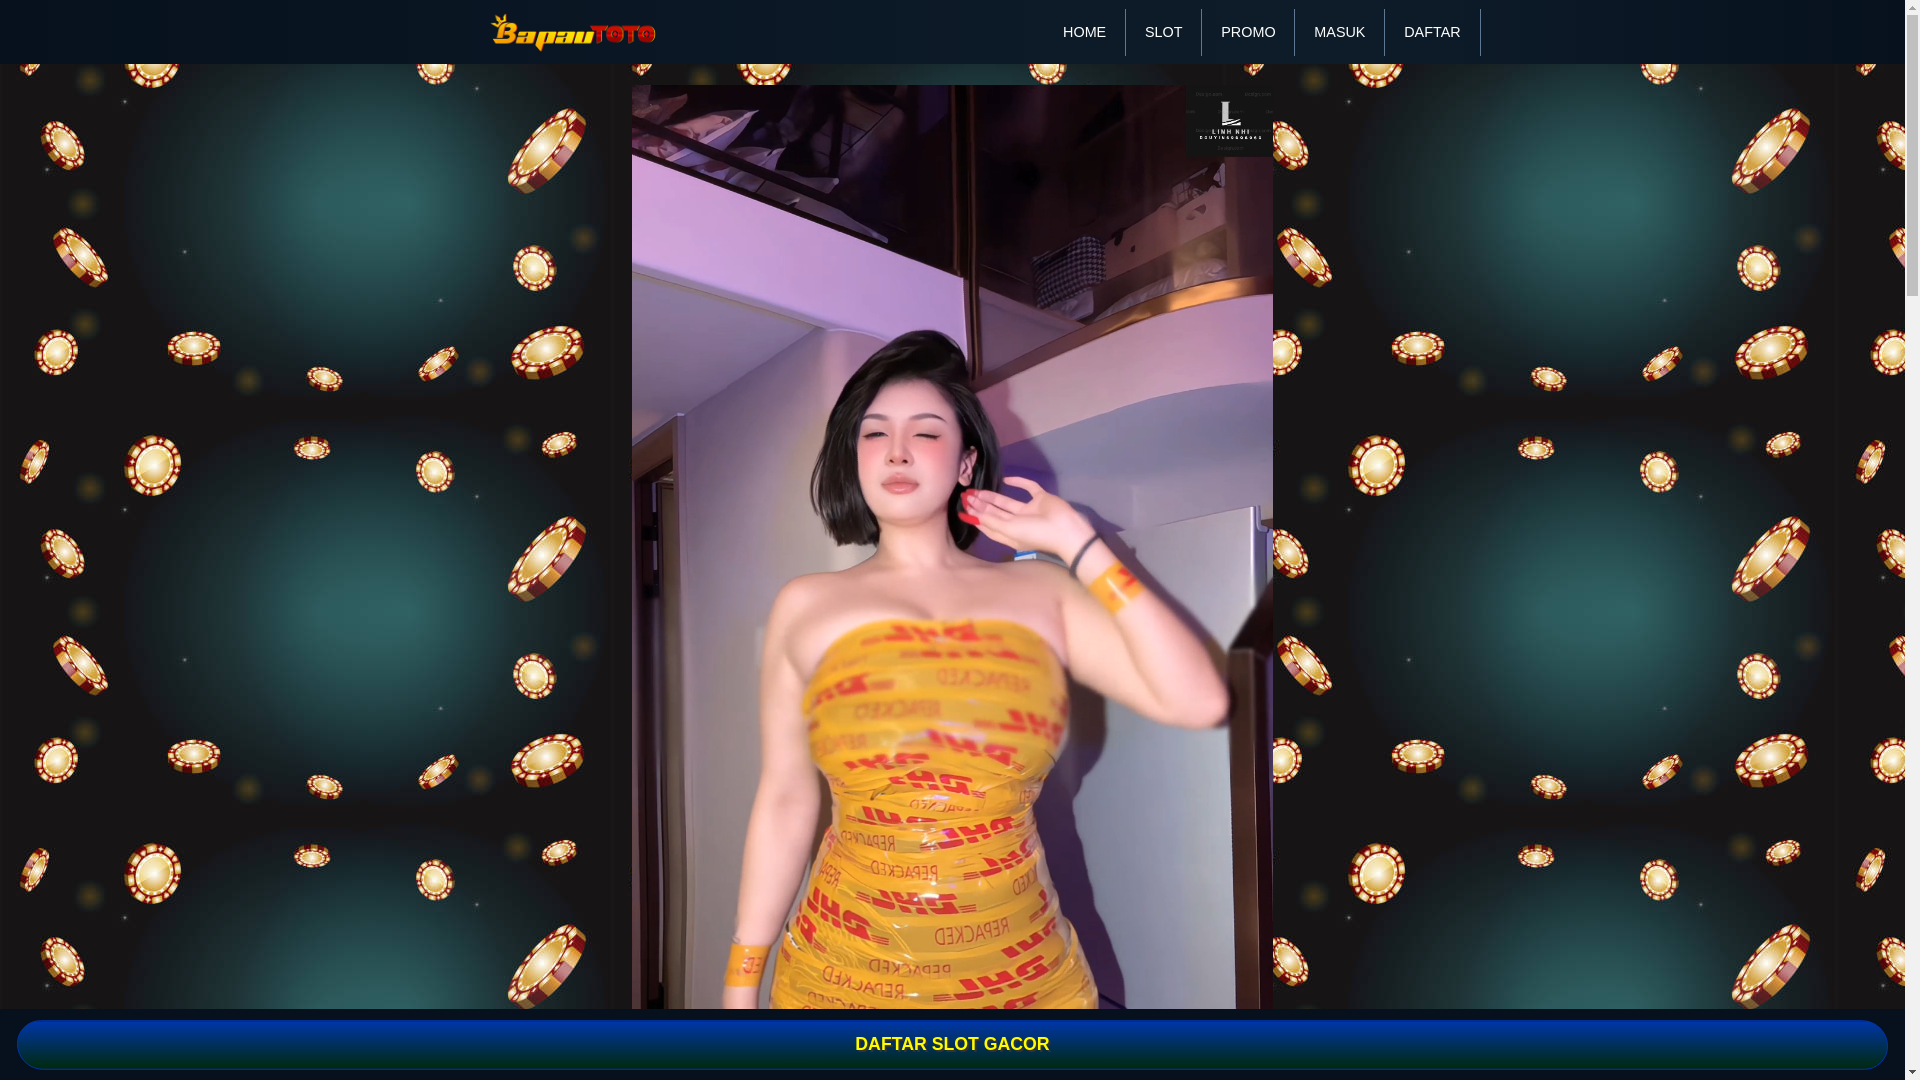The image size is (1920, 1080).
Task: Click the BapauTOTO logo
Action: coord(573,32)
